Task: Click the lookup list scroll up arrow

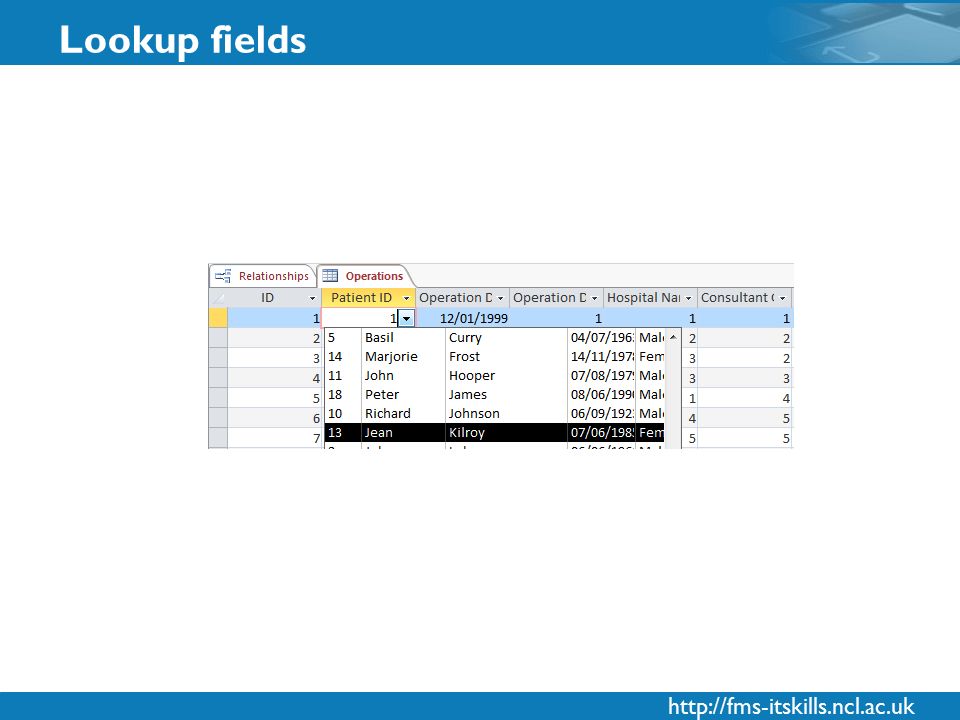Action: click(x=673, y=337)
